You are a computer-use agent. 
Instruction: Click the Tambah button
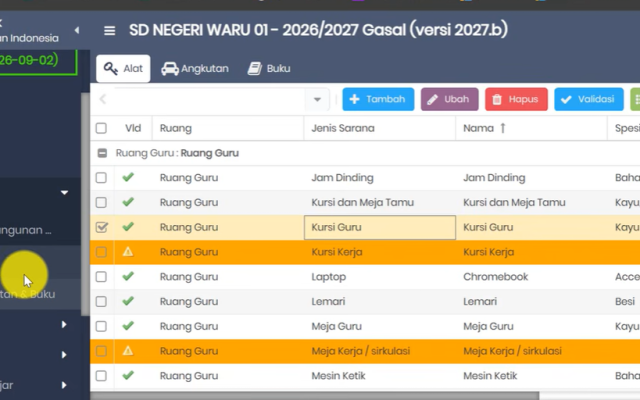(378, 99)
